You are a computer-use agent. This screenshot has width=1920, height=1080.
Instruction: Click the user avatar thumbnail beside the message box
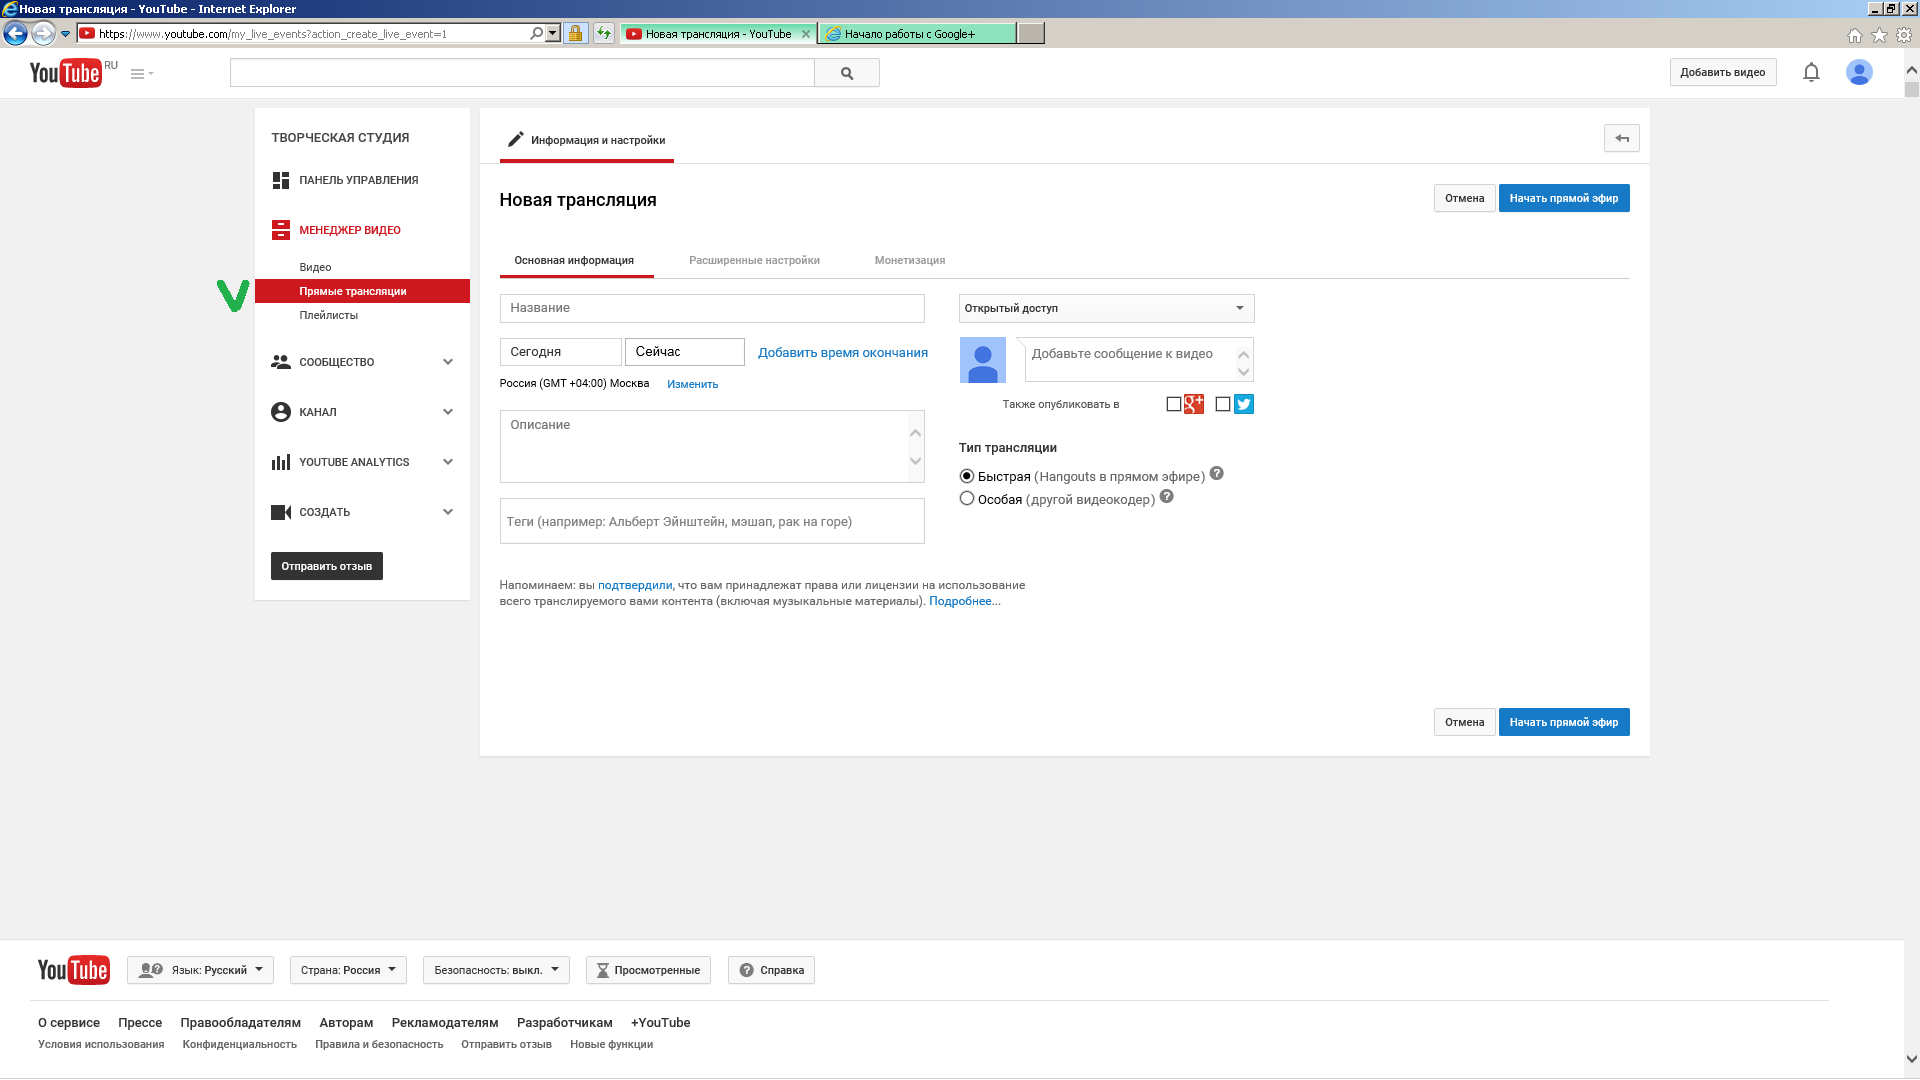(982, 360)
